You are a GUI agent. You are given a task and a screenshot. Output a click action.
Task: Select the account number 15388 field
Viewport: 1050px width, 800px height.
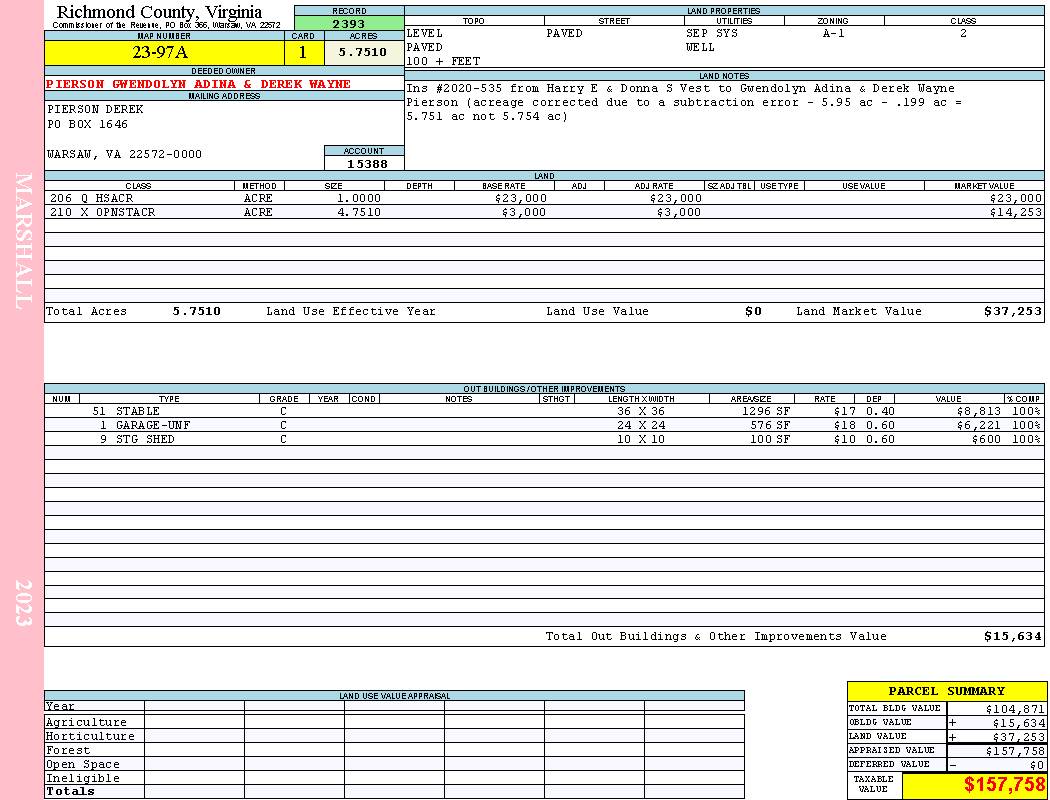click(364, 163)
